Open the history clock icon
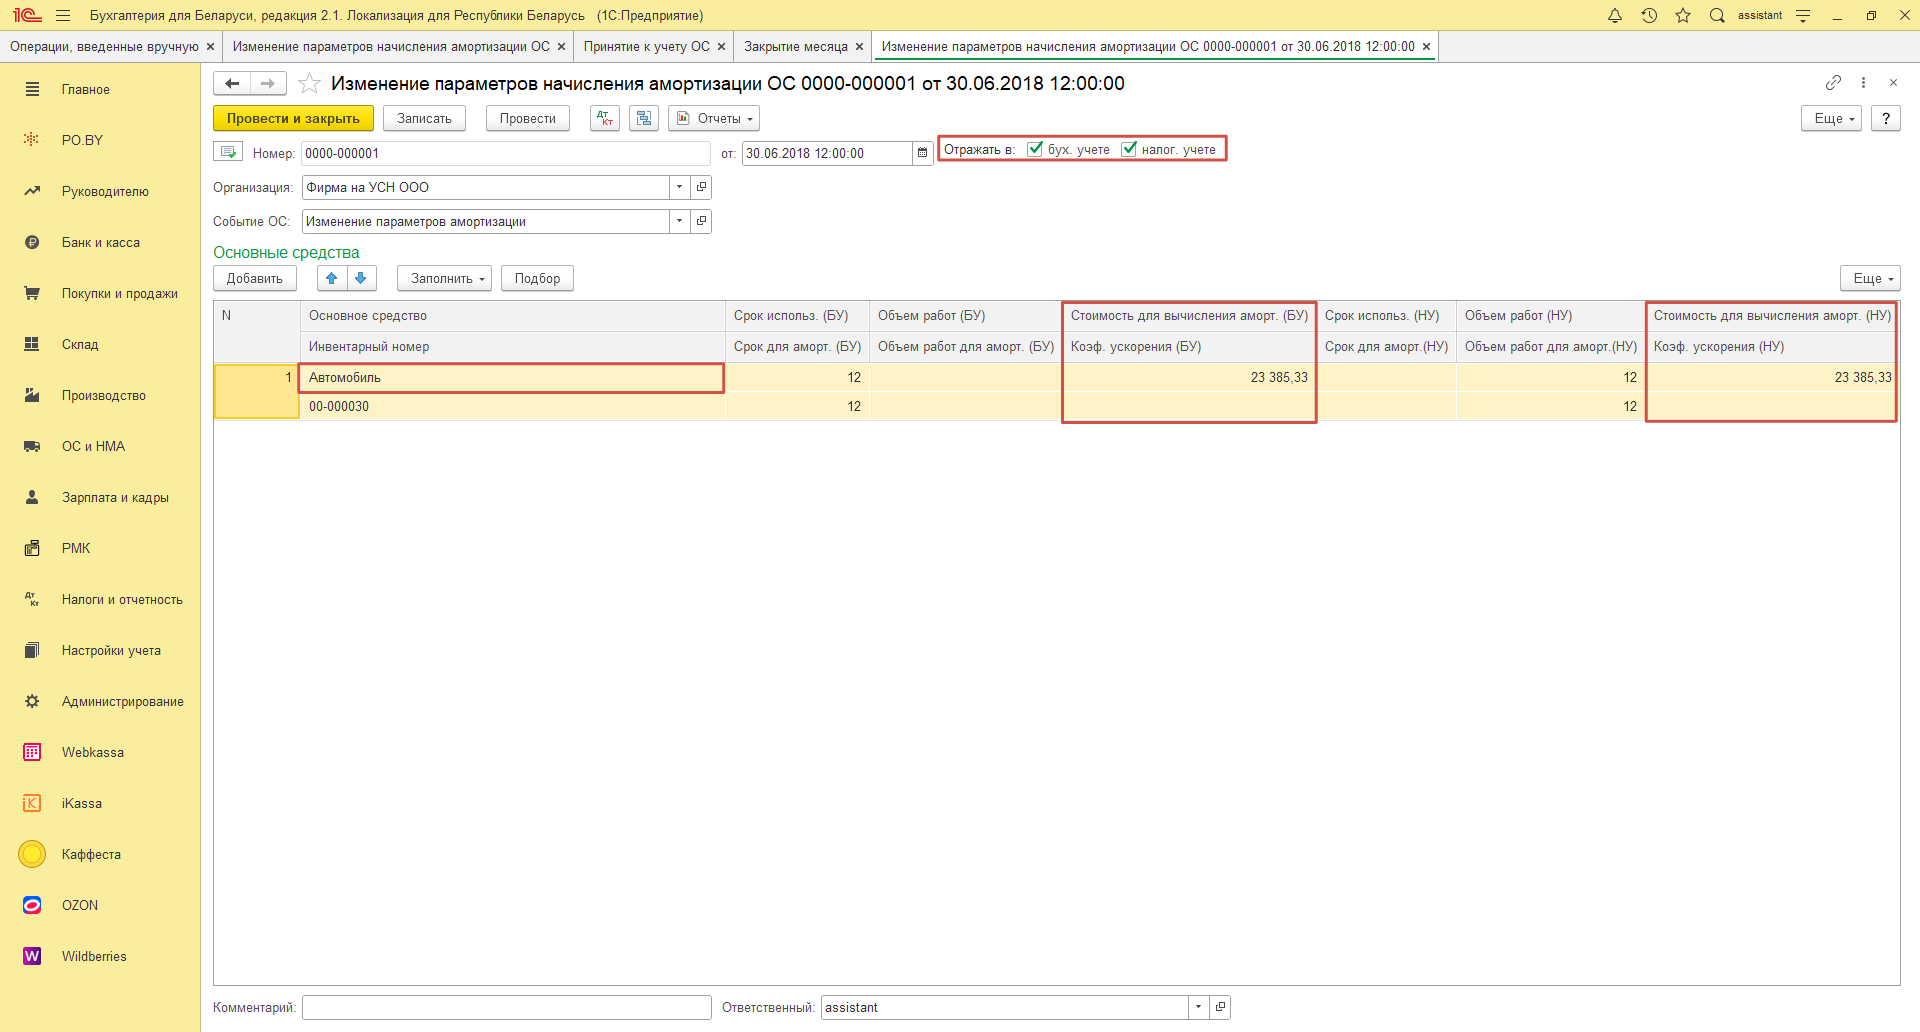The width and height of the screenshot is (1920, 1032). tap(1649, 16)
